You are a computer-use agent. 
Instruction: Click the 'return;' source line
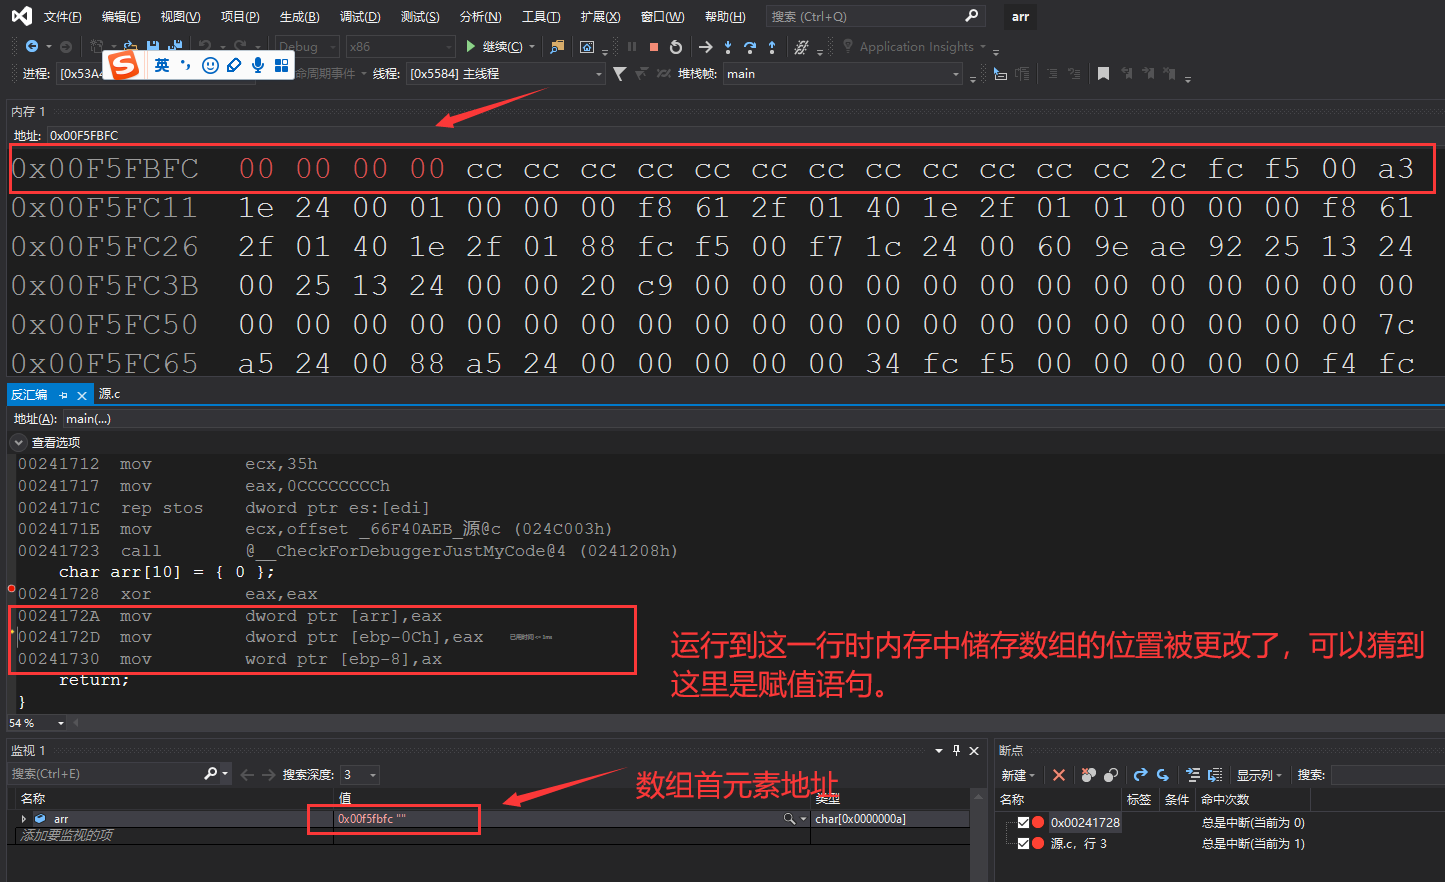pos(94,680)
